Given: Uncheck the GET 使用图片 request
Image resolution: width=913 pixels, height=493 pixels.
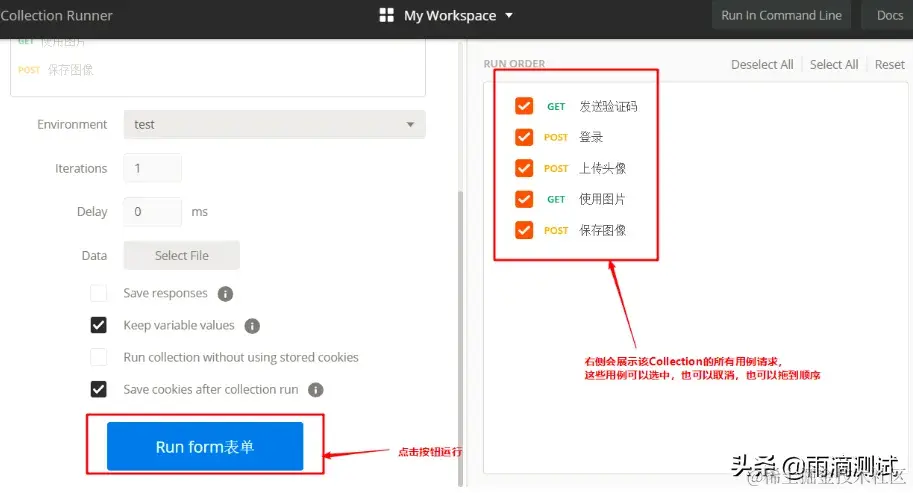Looking at the screenshot, I should tap(524, 199).
